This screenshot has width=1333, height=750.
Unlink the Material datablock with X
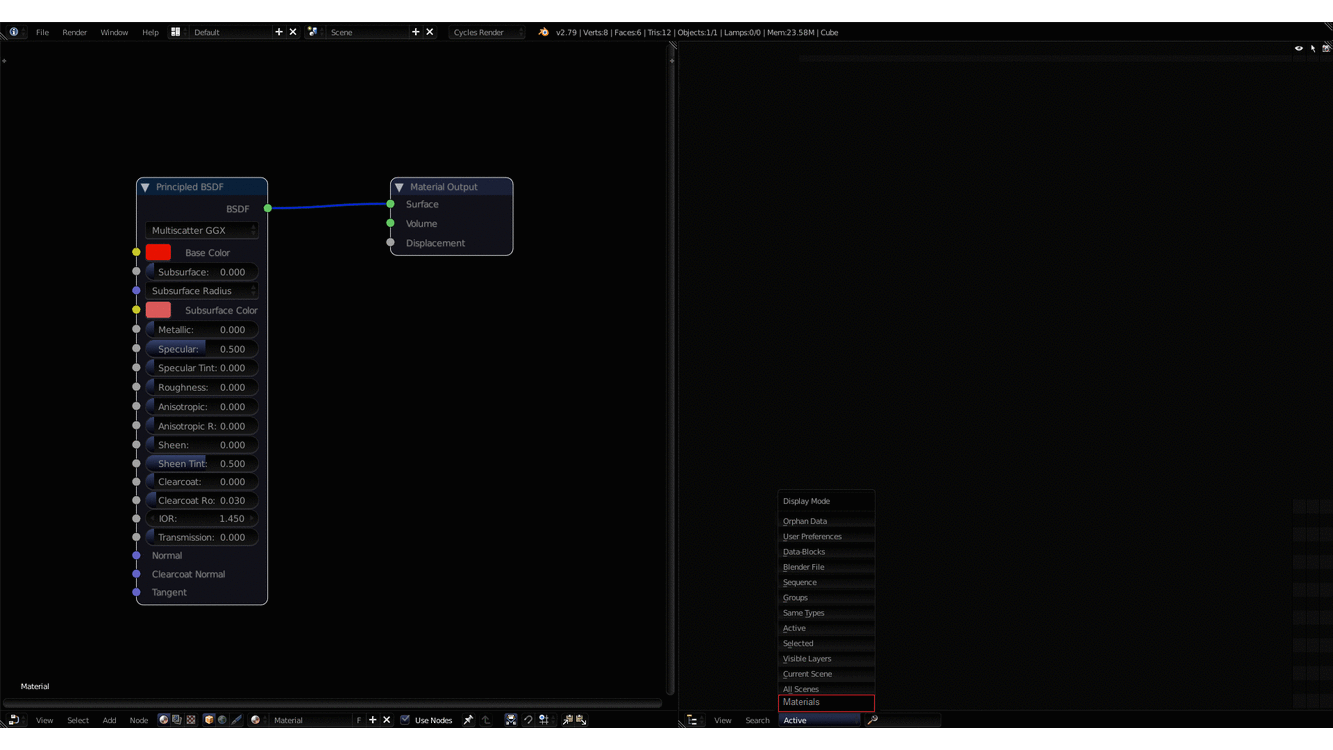click(x=387, y=720)
